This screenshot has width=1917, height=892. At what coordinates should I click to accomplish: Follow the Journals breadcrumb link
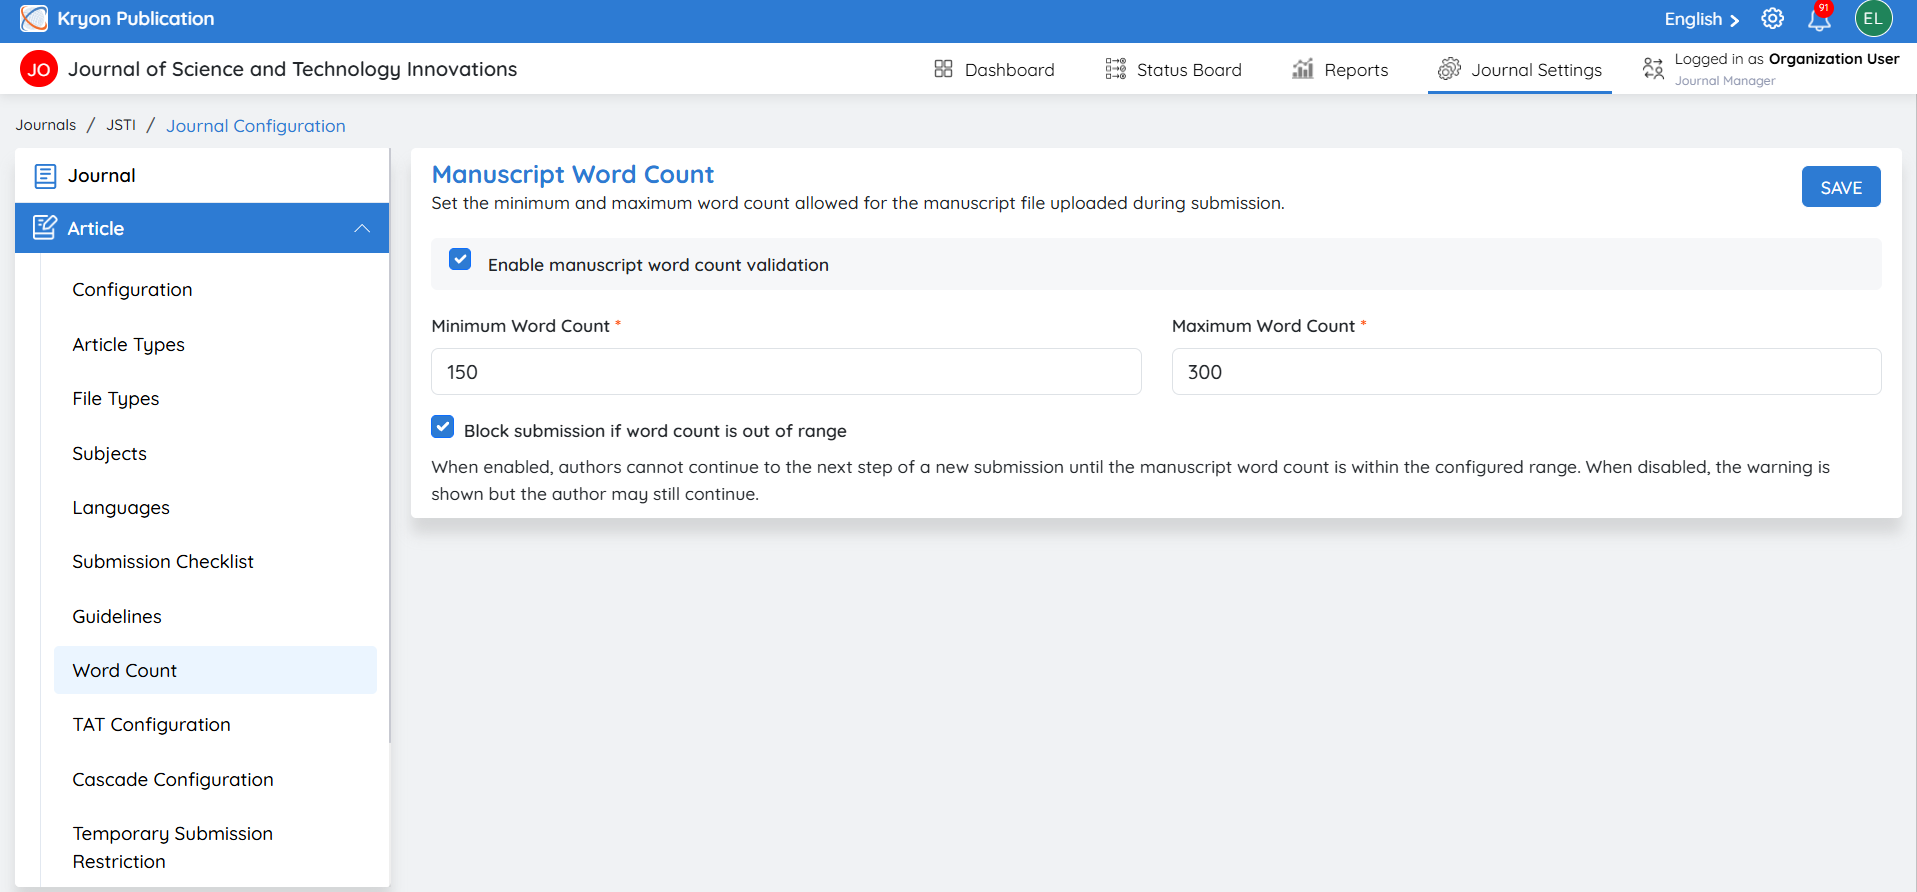click(x=46, y=125)
